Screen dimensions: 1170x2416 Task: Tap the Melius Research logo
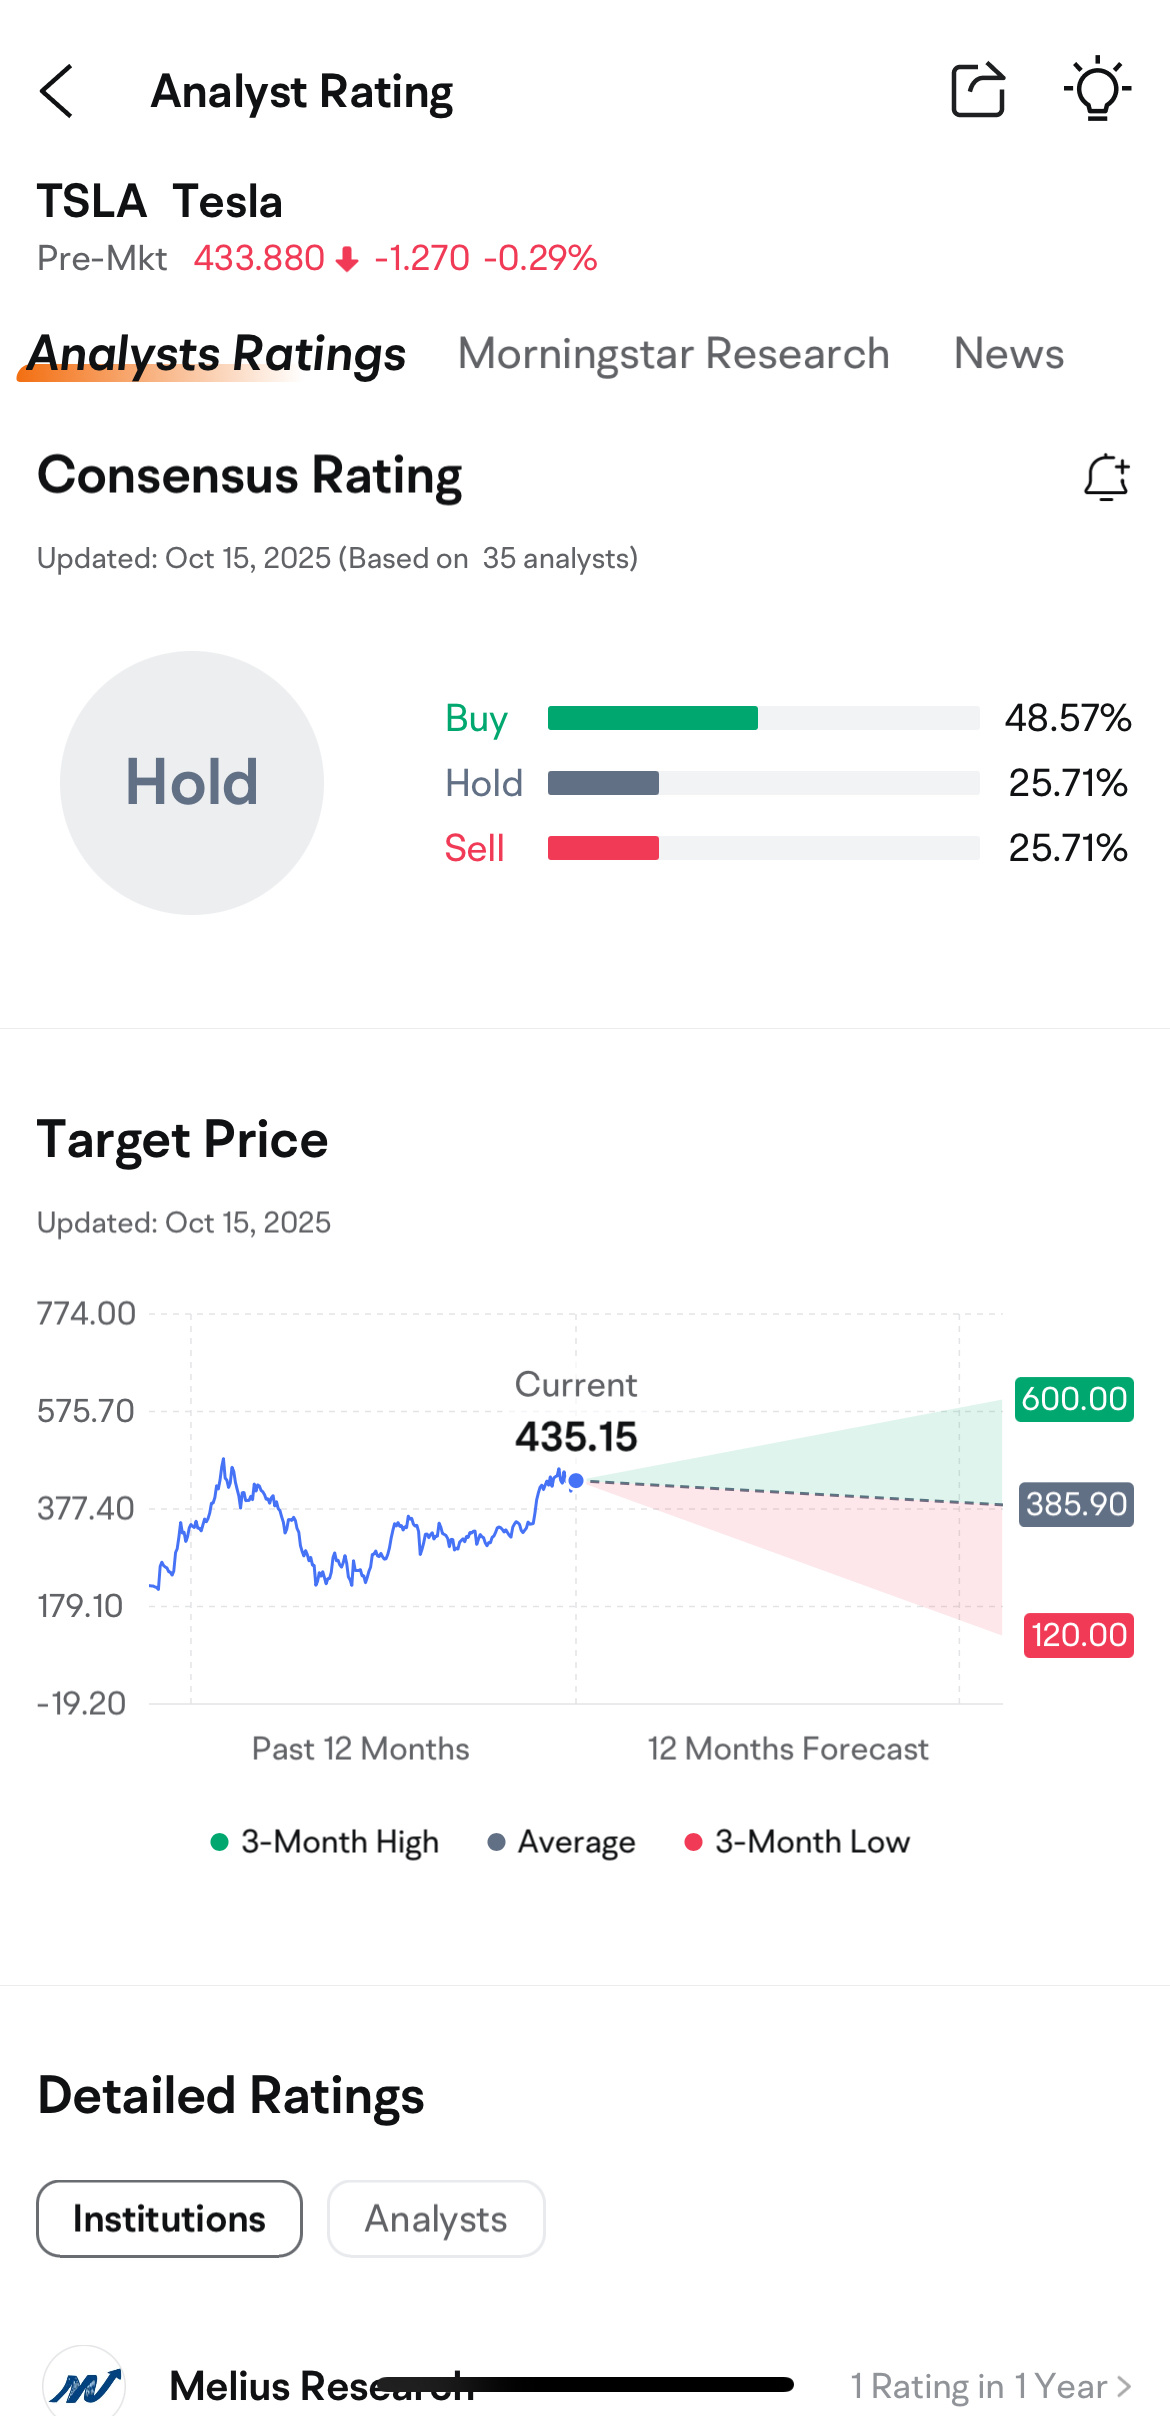pyautogui.click(x=84, y=2385)
